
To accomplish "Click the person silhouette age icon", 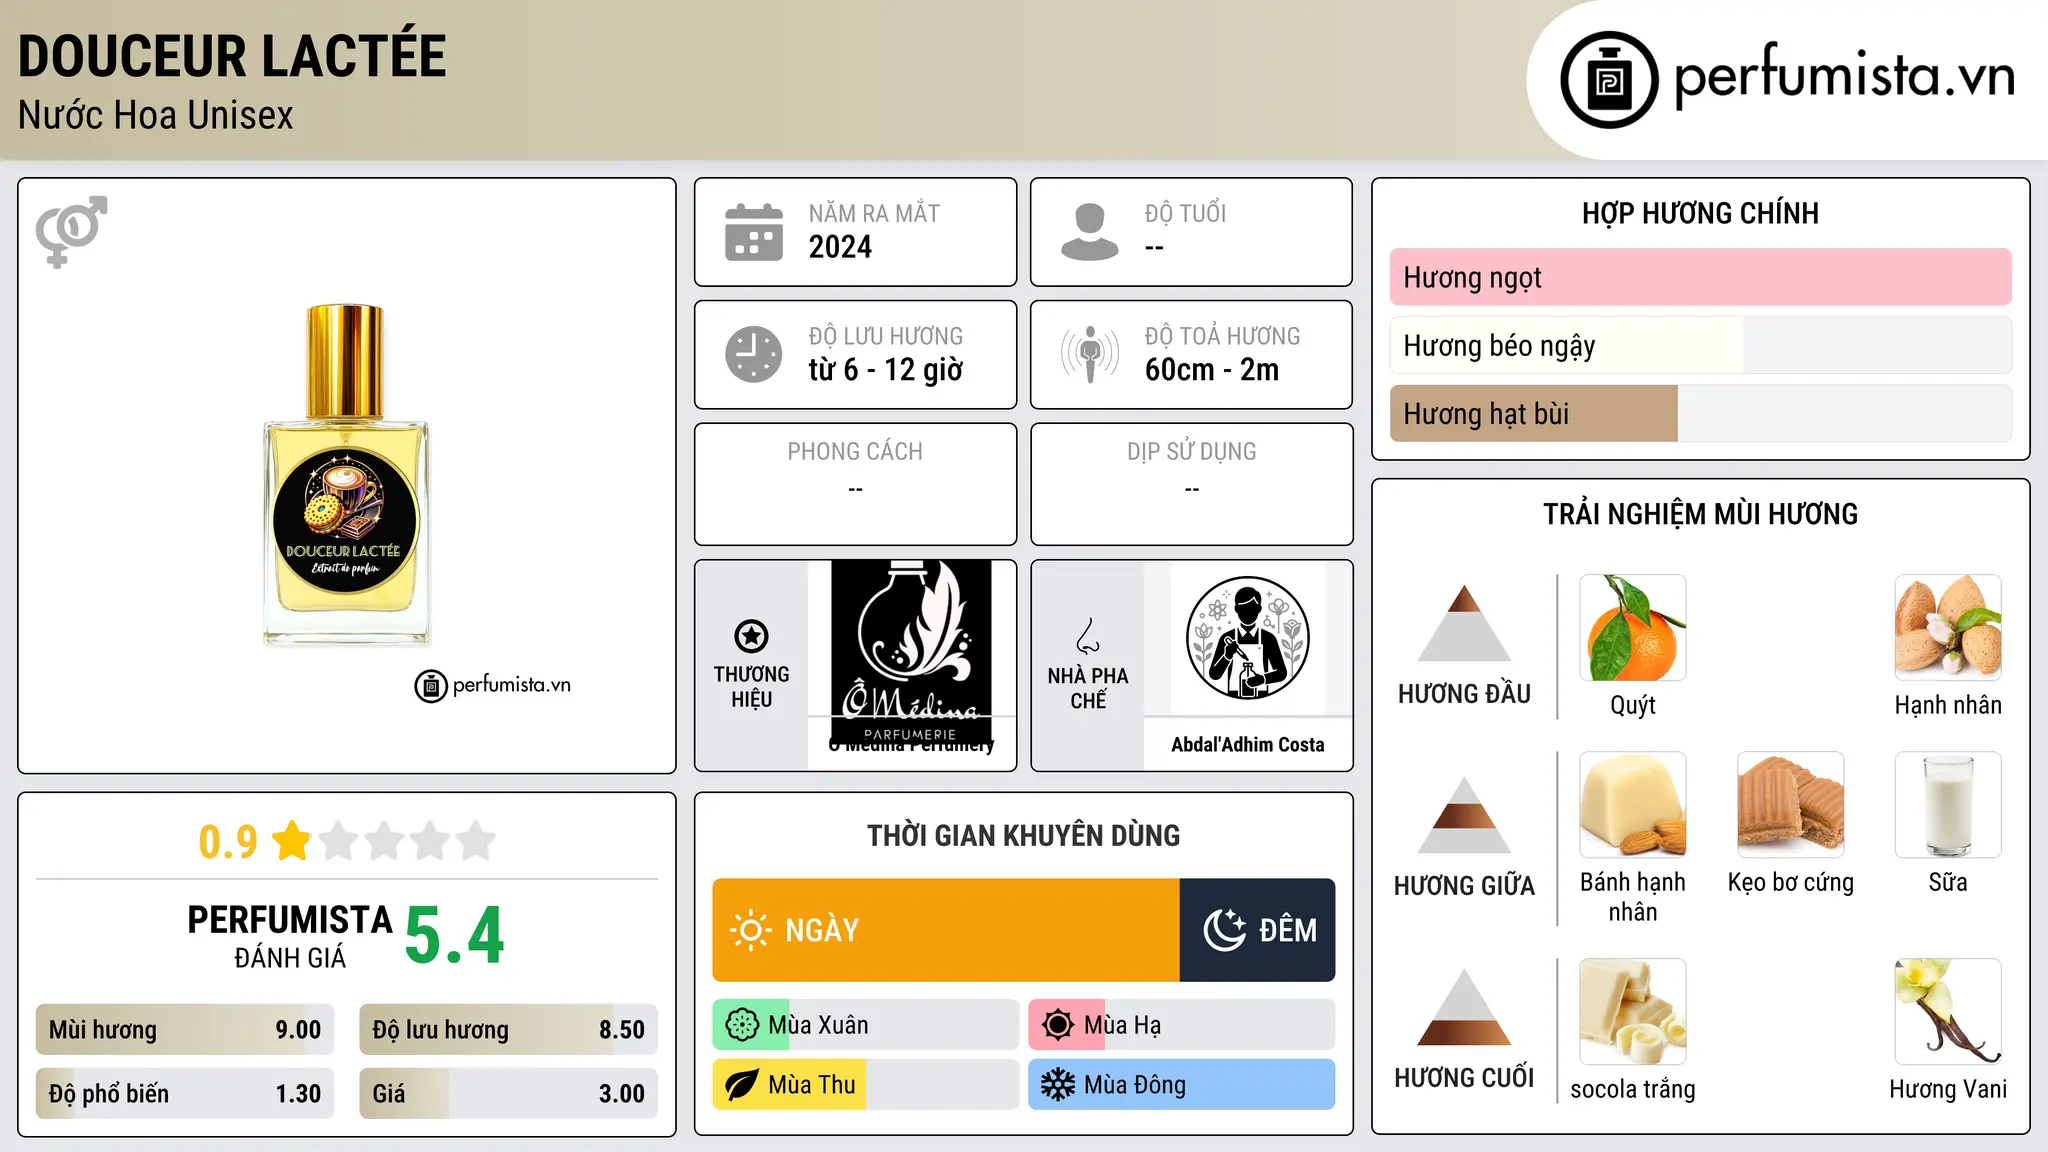I will tap(1090, 232).
